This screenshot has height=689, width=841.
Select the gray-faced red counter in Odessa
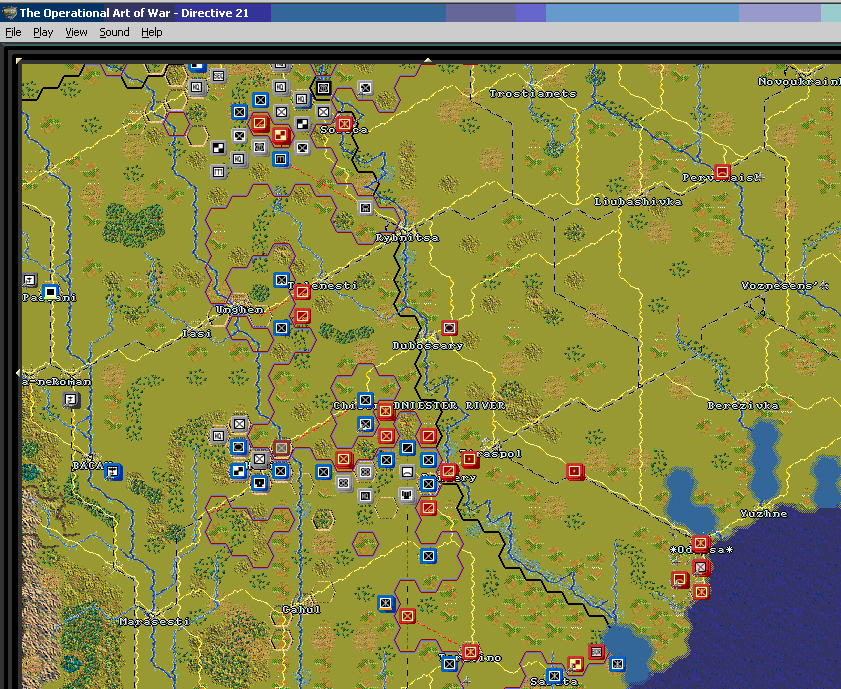(701, 567)
